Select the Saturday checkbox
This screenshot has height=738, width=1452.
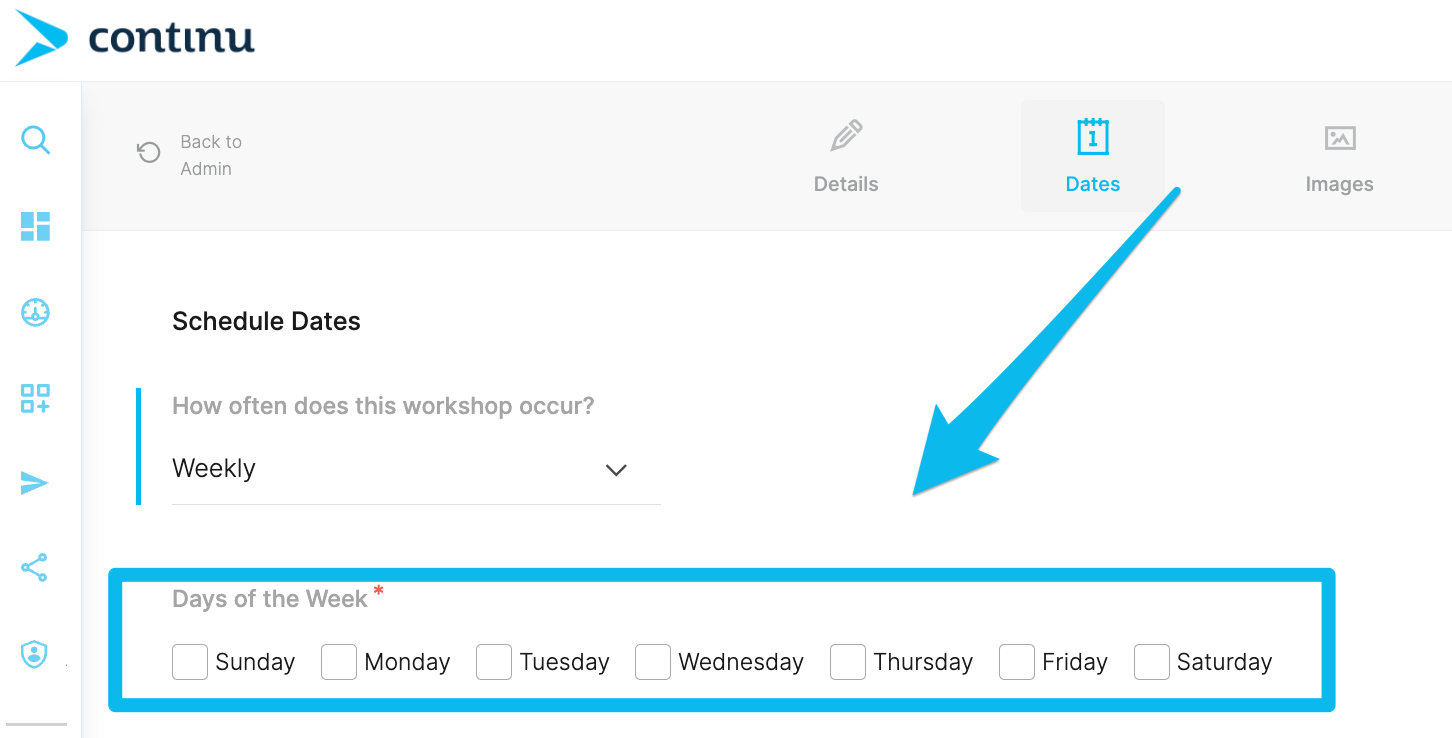(x=1152, y=662)
